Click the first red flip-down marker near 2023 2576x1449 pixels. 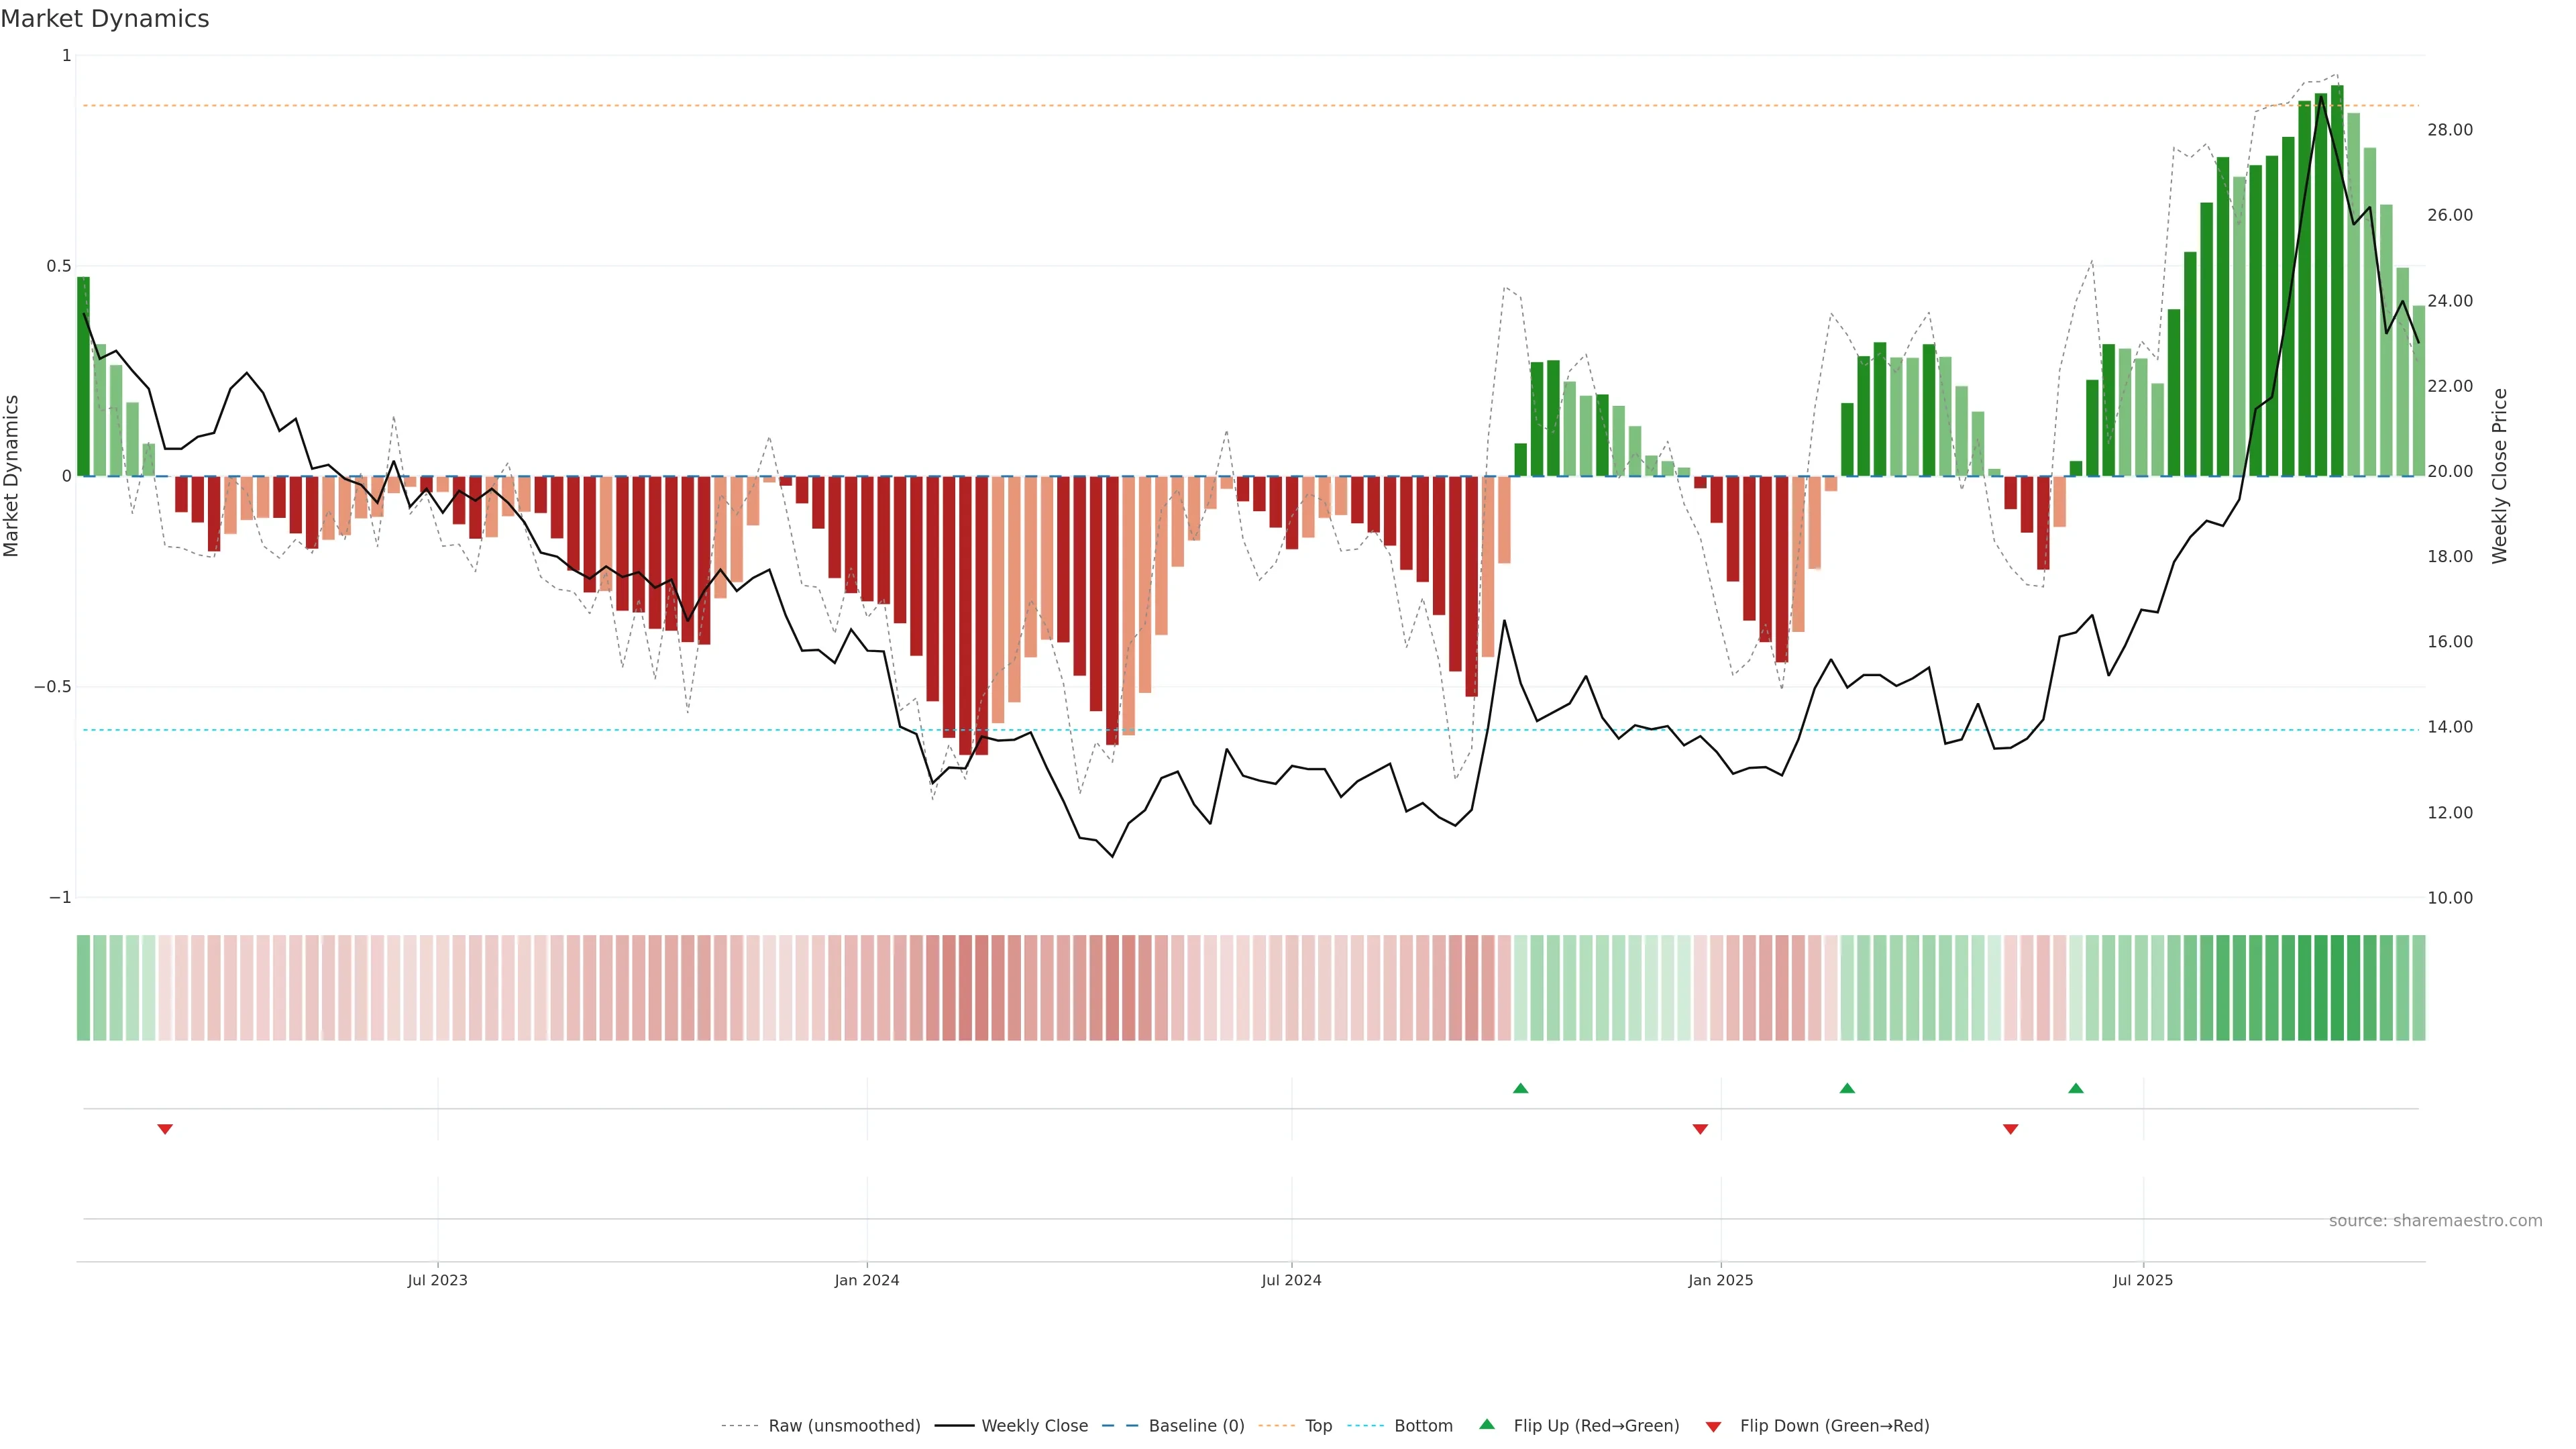click(165, 1129)
